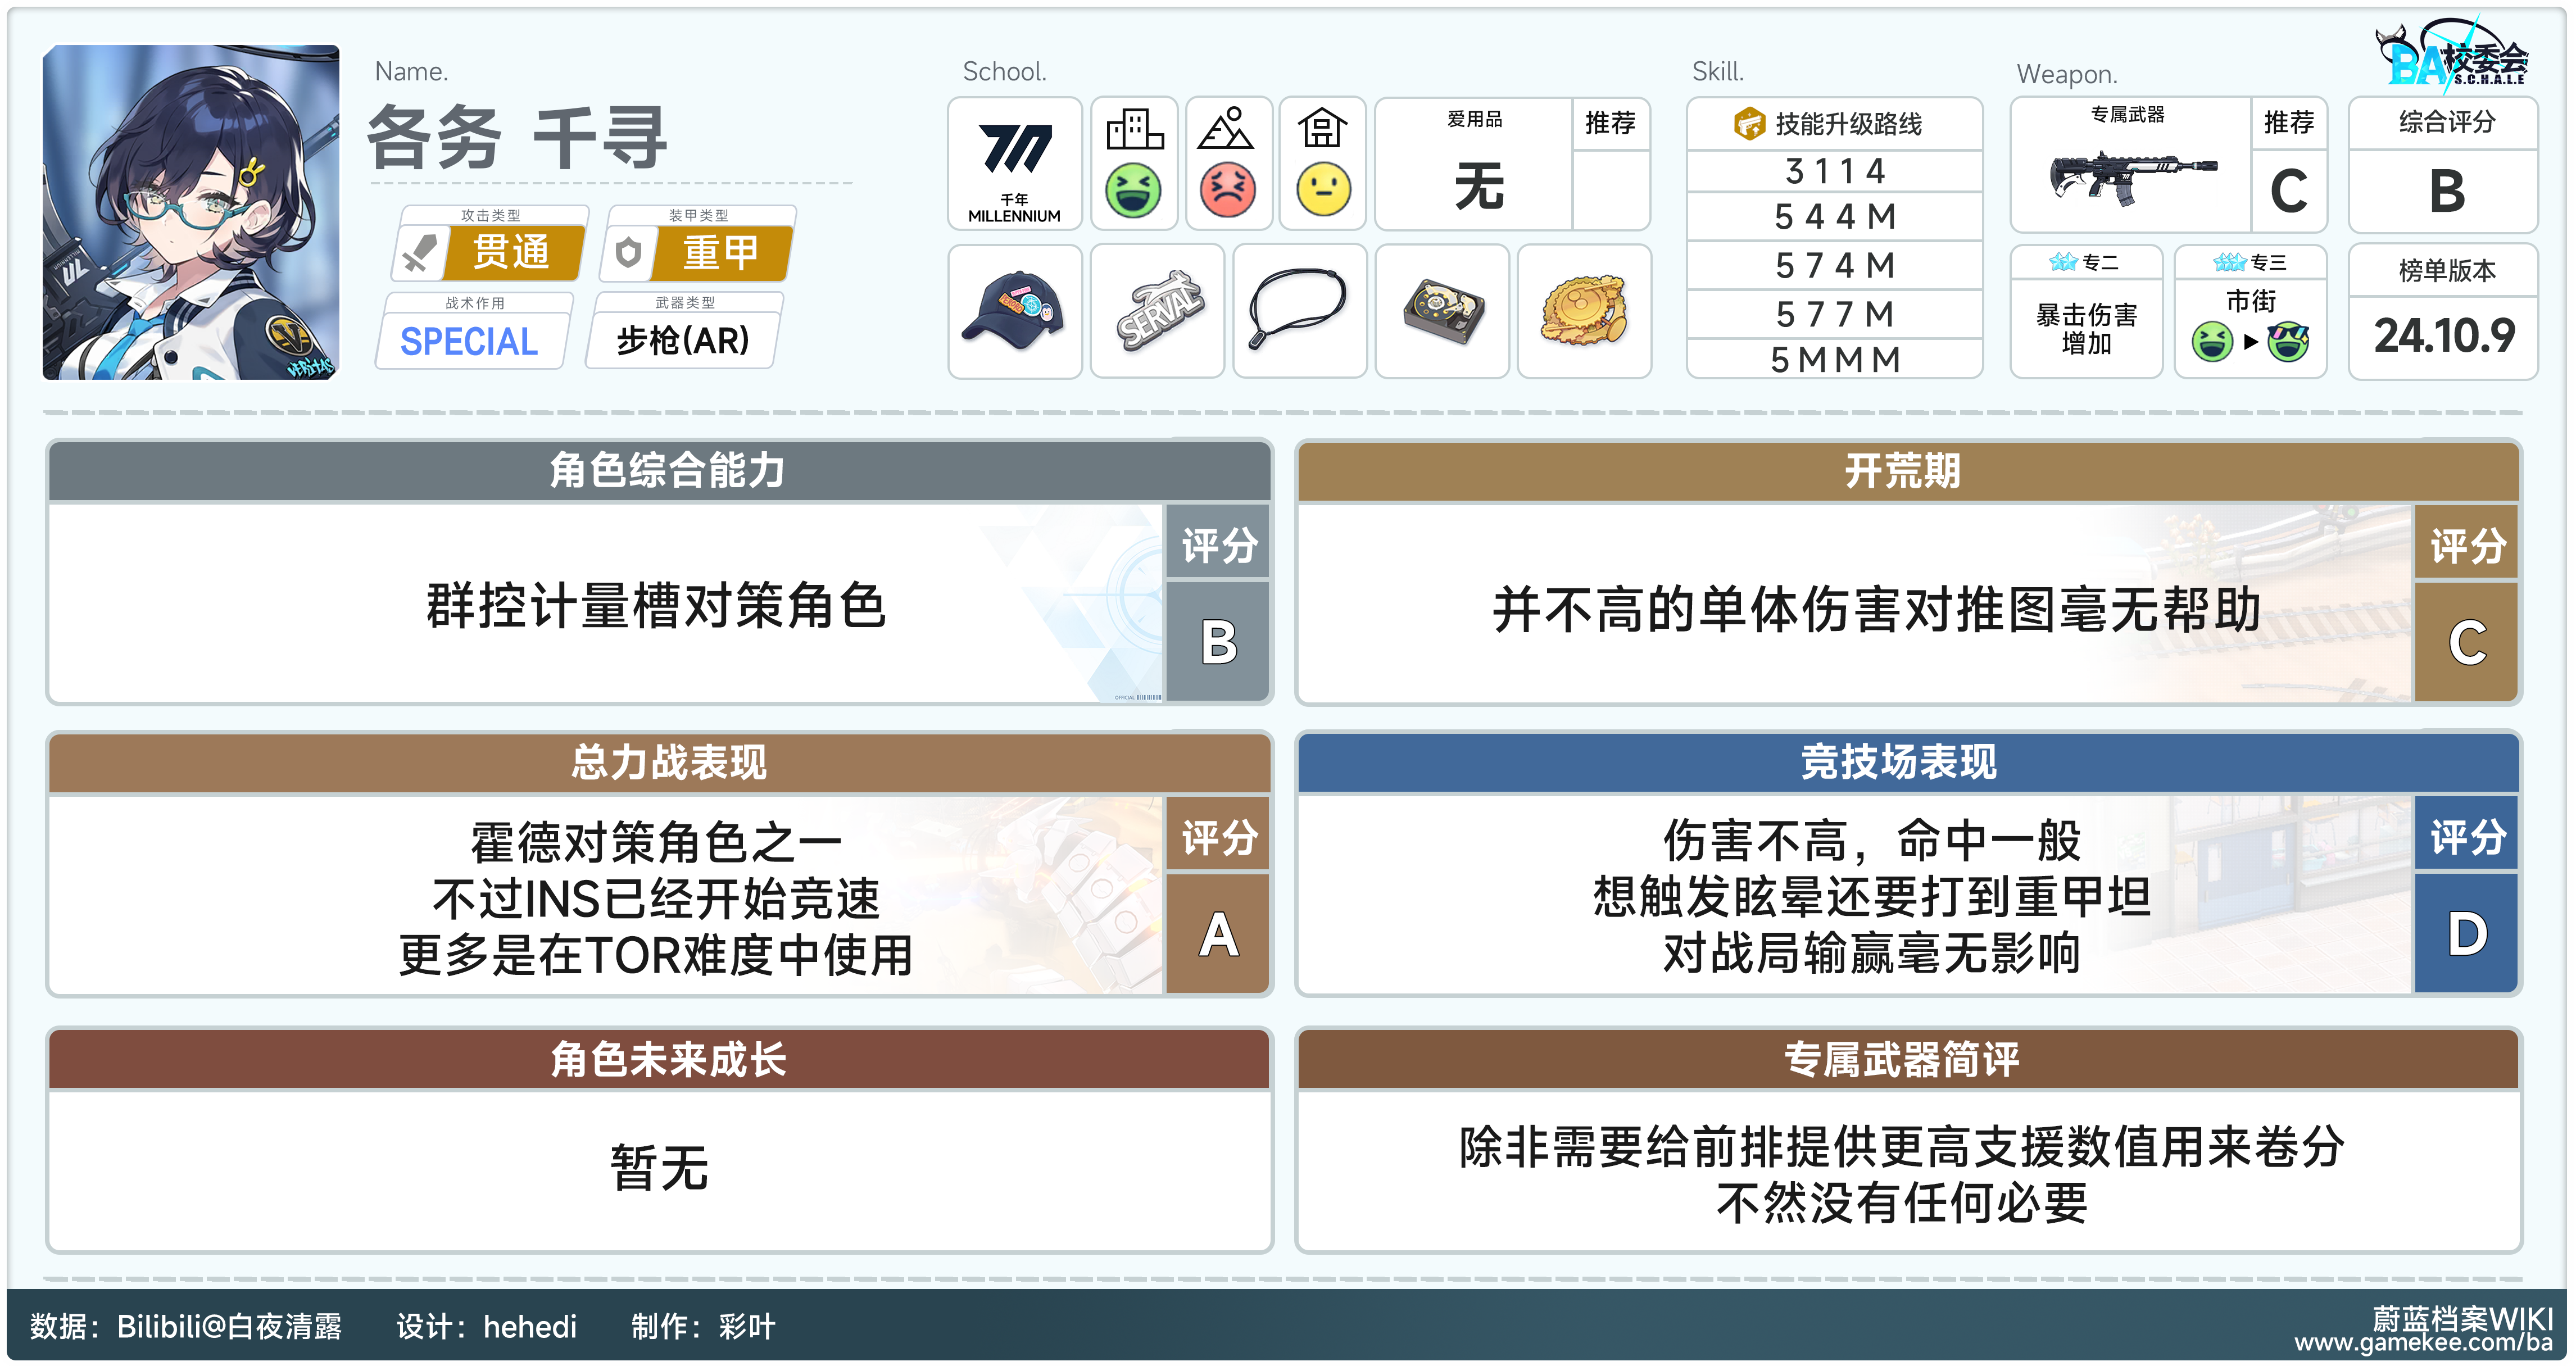
Task: Click the 设计: hehedi credit
Action: point(486,1326)
